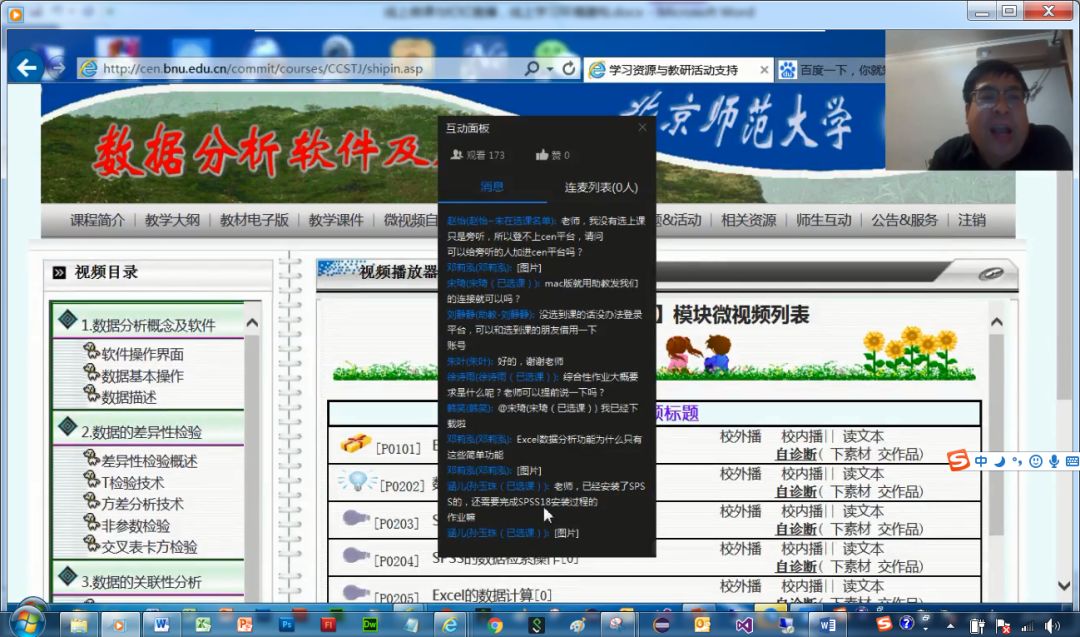This screenshot has width=1080, height=637.
Task: Expand the 2.数据的差异性检验 section
Action: 141,432
